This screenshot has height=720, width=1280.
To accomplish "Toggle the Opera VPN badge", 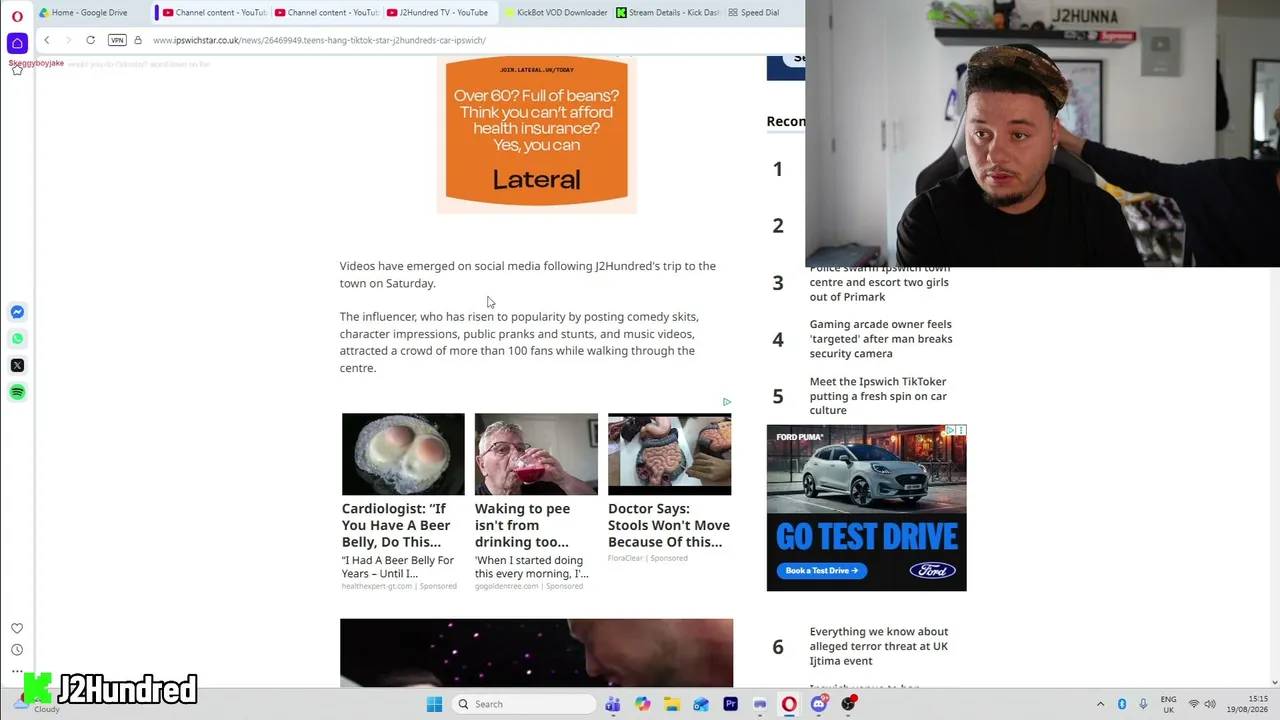I will 117,40.
